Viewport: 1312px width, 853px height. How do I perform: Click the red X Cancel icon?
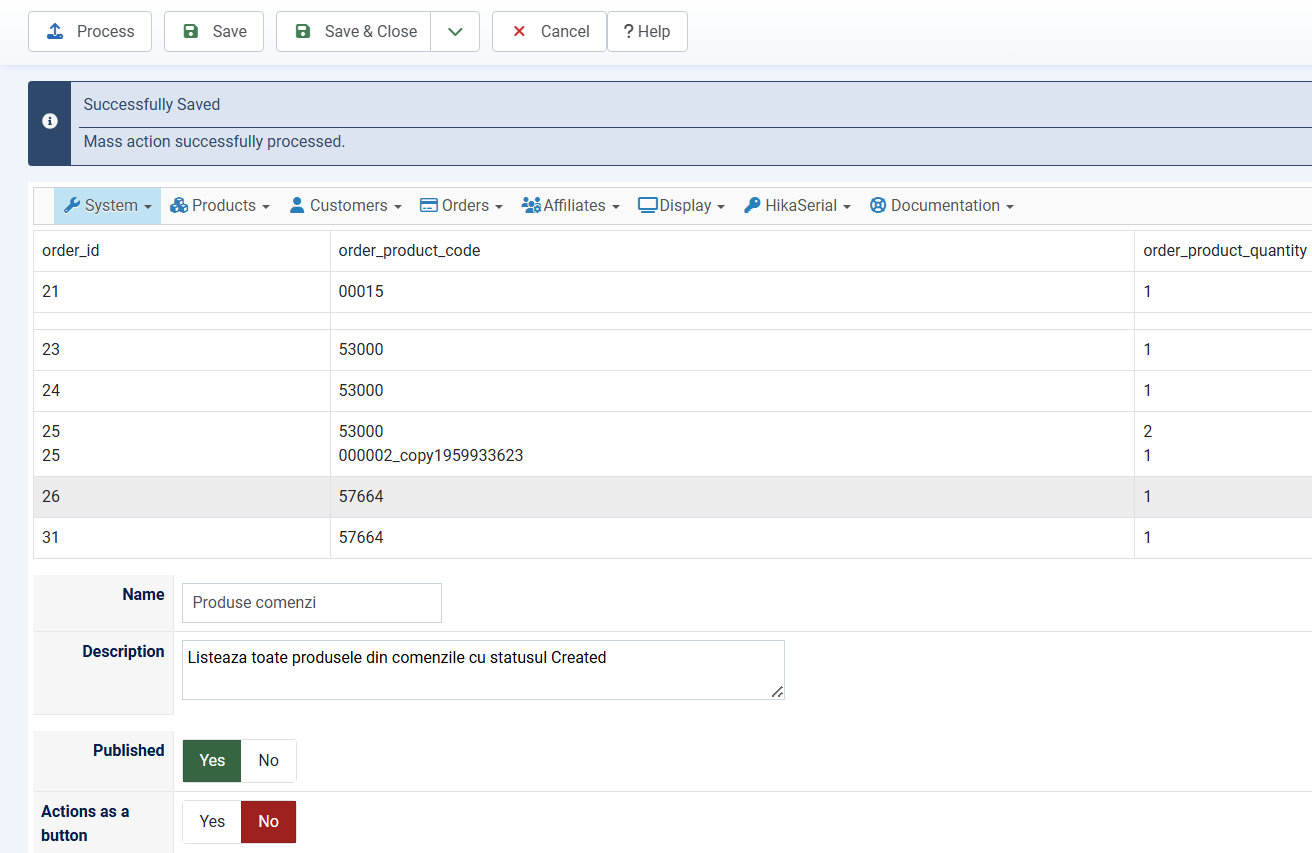click(519, 32)
